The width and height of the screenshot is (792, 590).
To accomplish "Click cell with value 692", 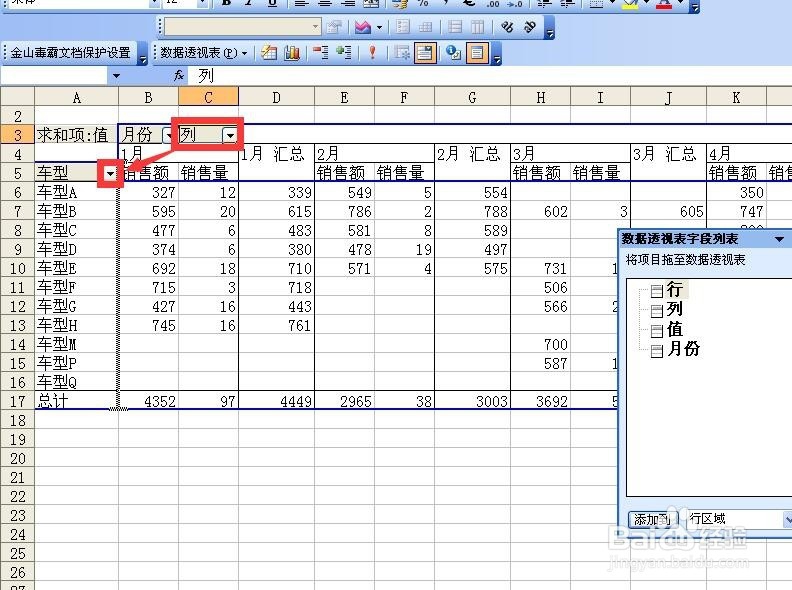I will (x=148, y=268).
